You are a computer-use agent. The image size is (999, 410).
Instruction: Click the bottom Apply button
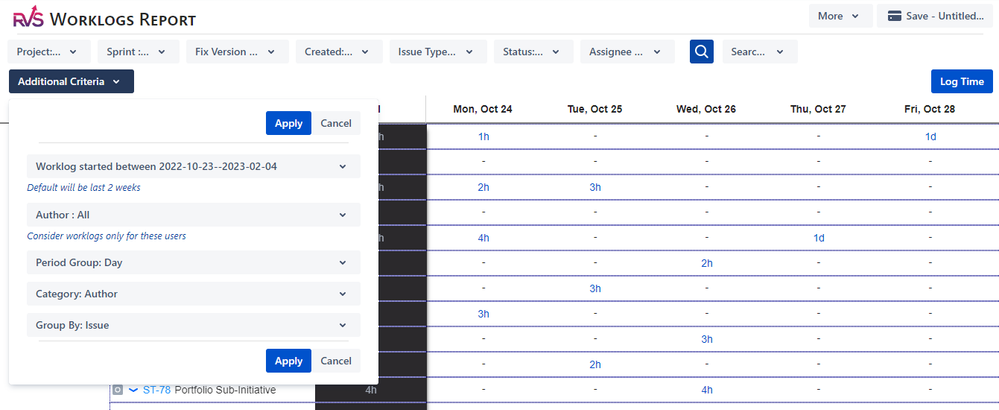tap(289, 361)
